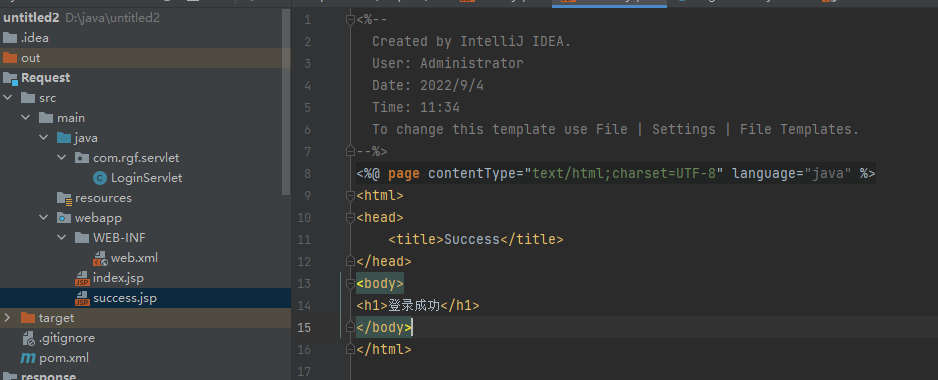
Task: Click the .gitignore file icon
Action: (28, 338)
